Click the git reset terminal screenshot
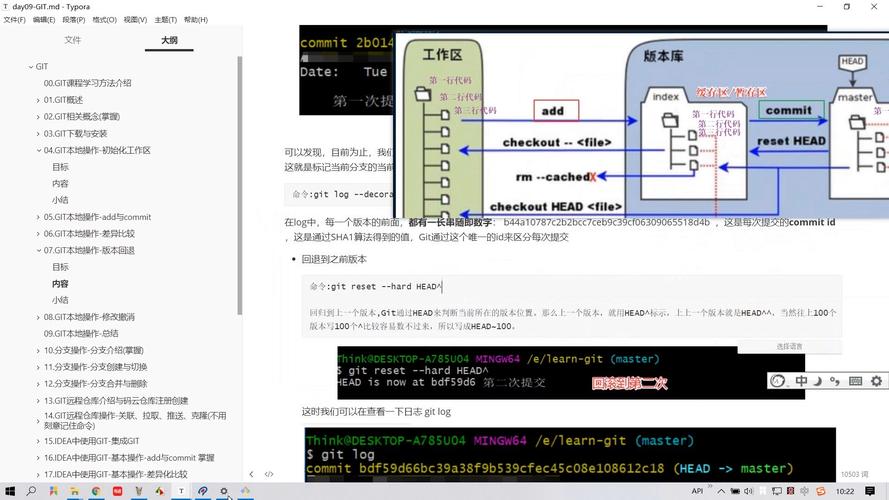 [571, 373]
